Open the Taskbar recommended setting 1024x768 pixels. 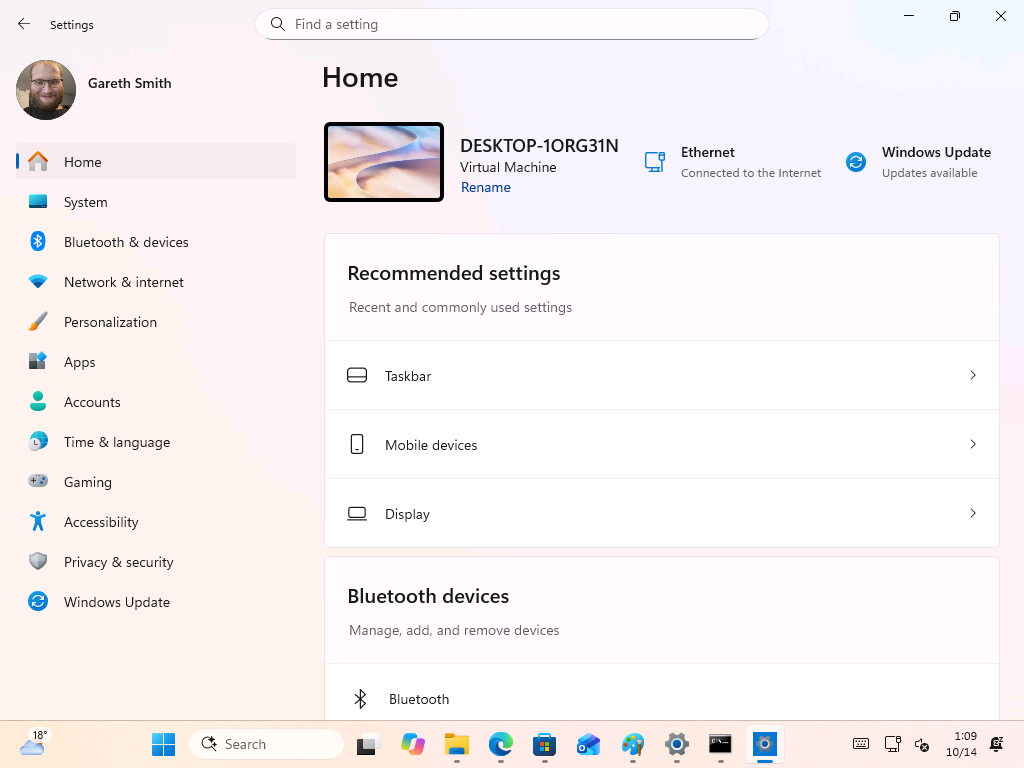pyautogui.click(x=662, y=376)
